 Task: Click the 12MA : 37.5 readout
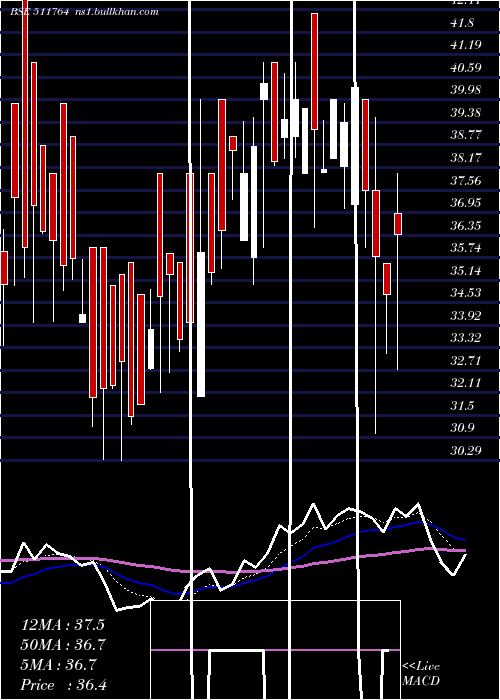point(63,625)
